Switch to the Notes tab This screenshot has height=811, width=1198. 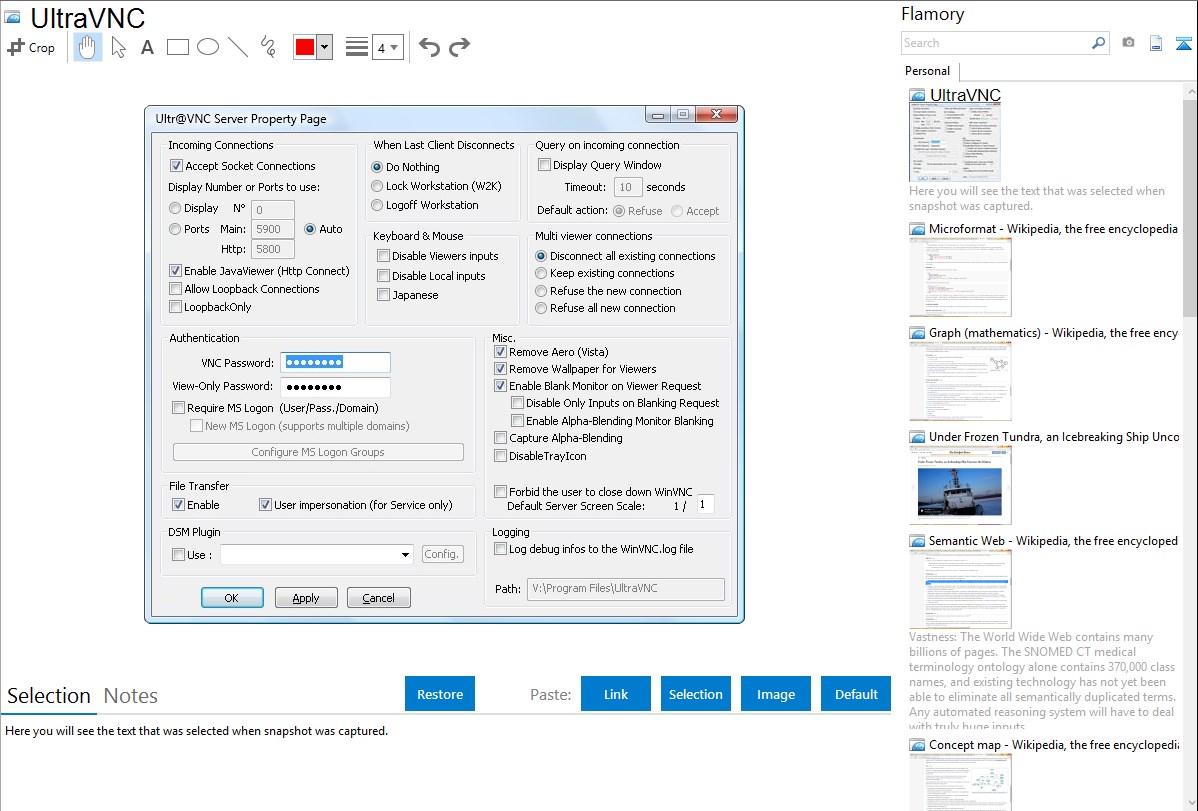tap(131, 696)
